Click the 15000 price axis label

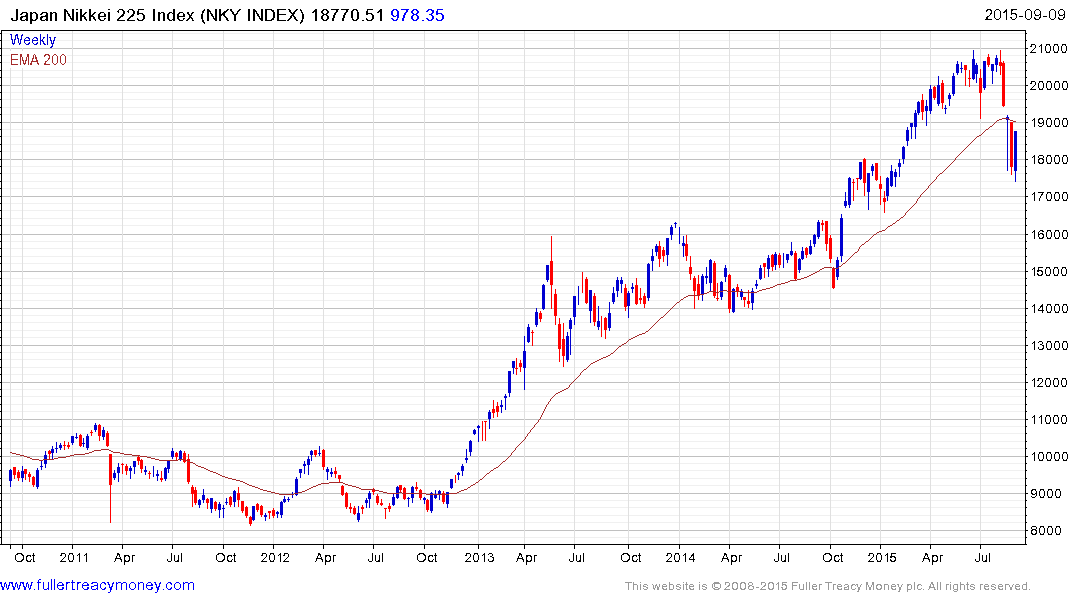[x=1048, y=271]
